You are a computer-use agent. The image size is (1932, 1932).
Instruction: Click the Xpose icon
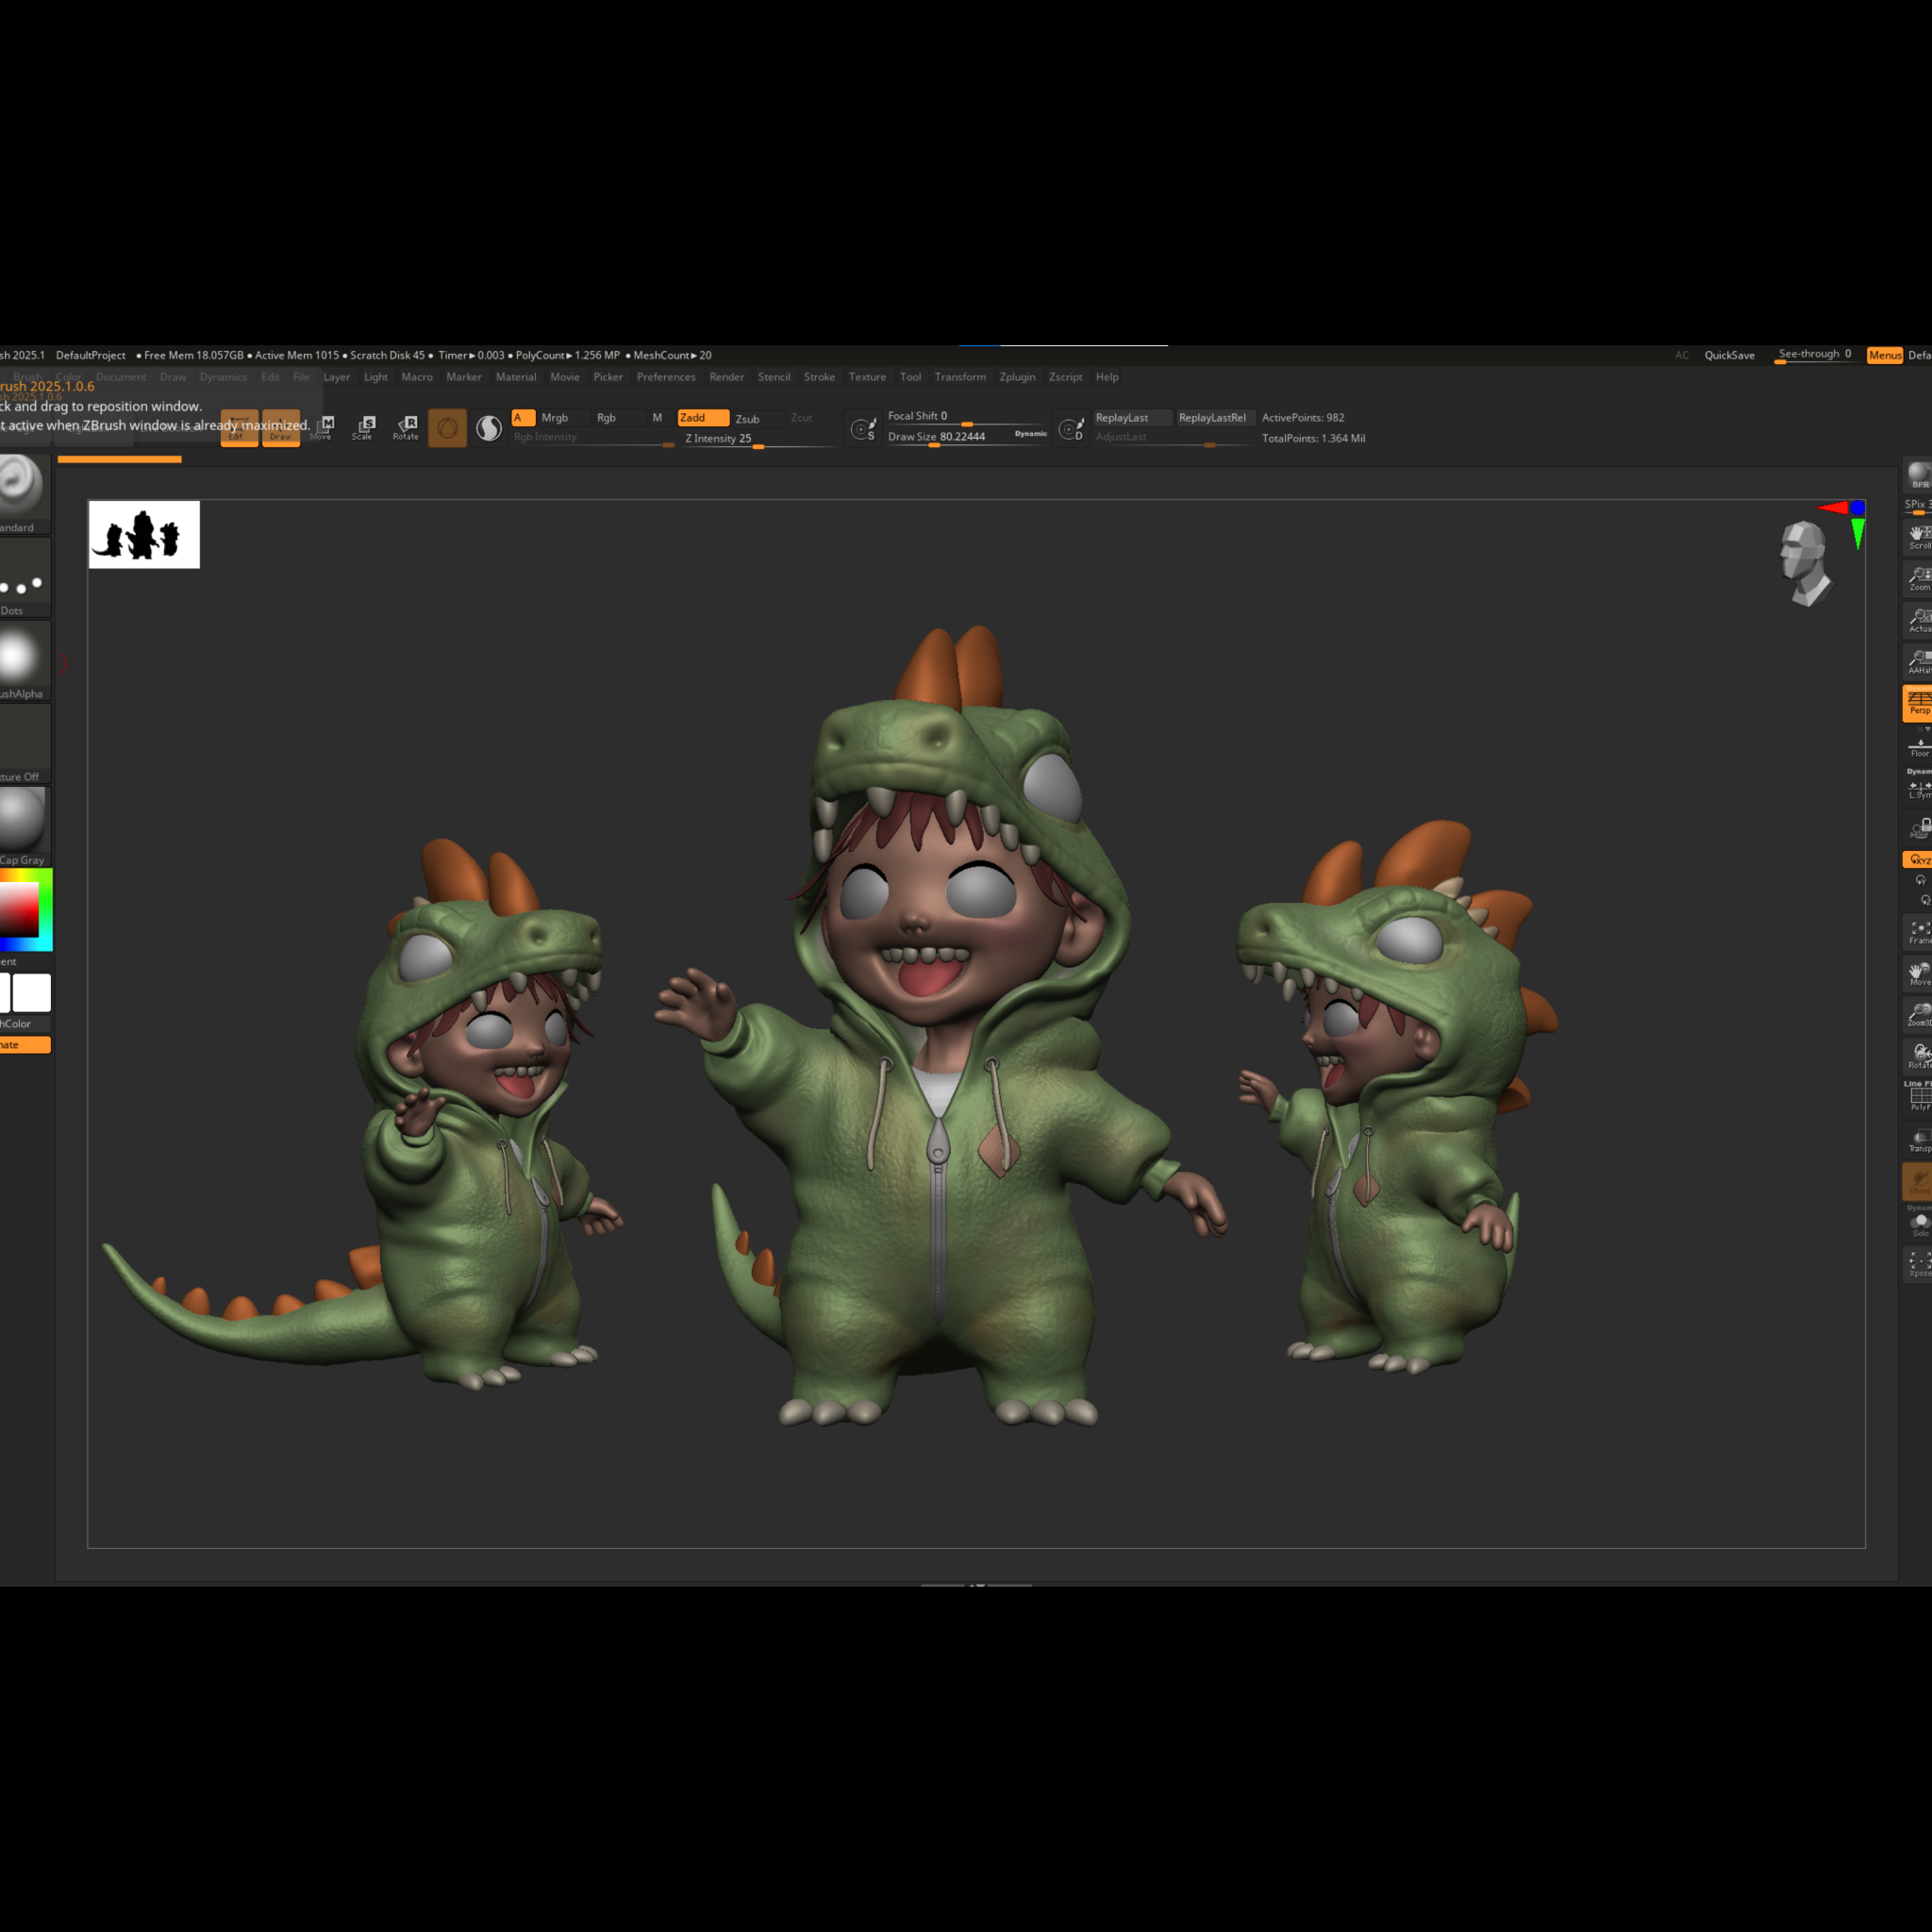click(x=1918, y=1264)
